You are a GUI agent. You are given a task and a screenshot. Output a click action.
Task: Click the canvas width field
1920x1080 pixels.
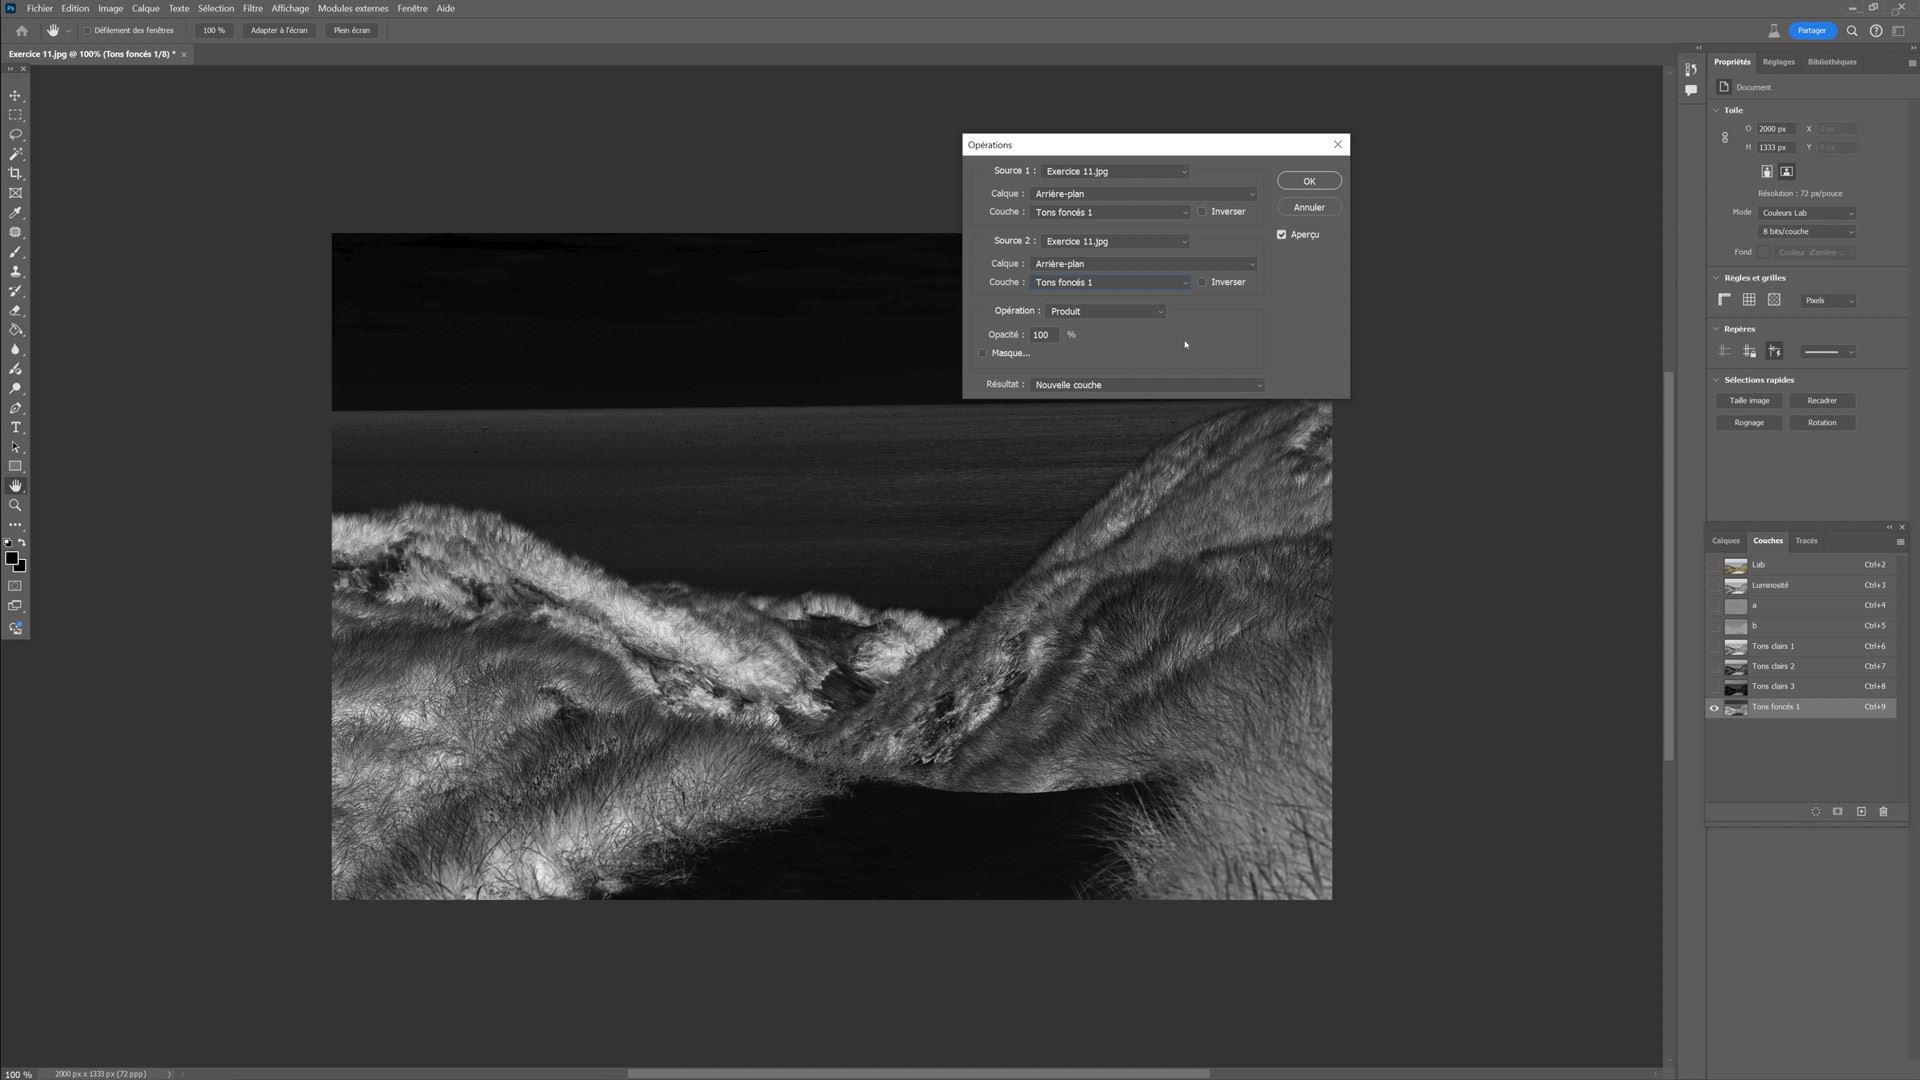pos(1776,129)
